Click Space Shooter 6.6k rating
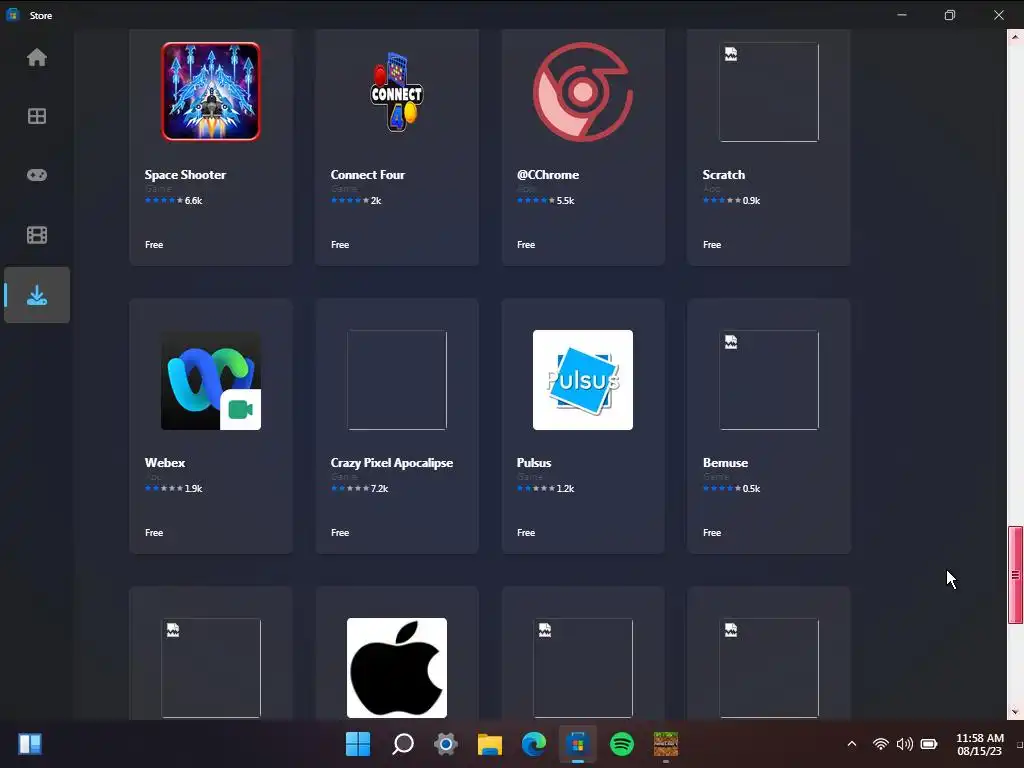1024x768 pixels. point(174,200)
